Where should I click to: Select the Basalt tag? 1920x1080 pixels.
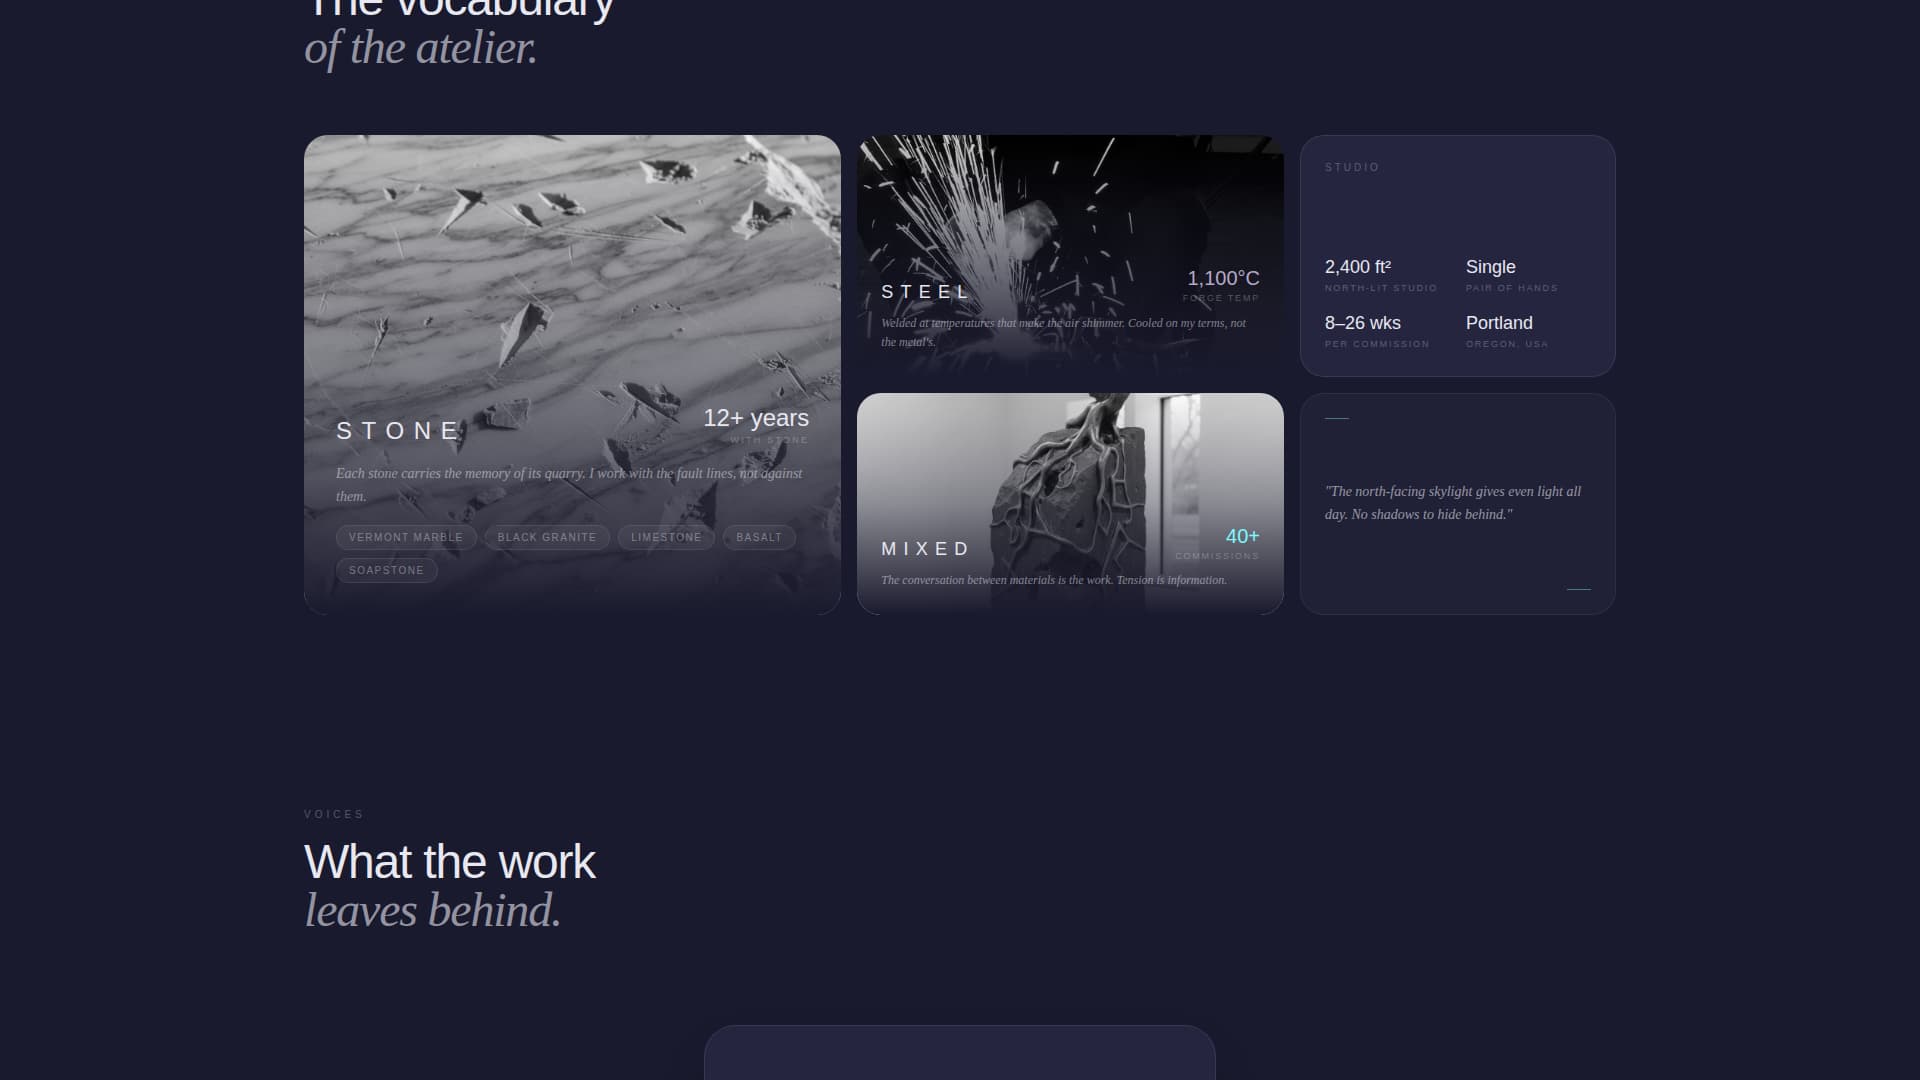point(759,538)
